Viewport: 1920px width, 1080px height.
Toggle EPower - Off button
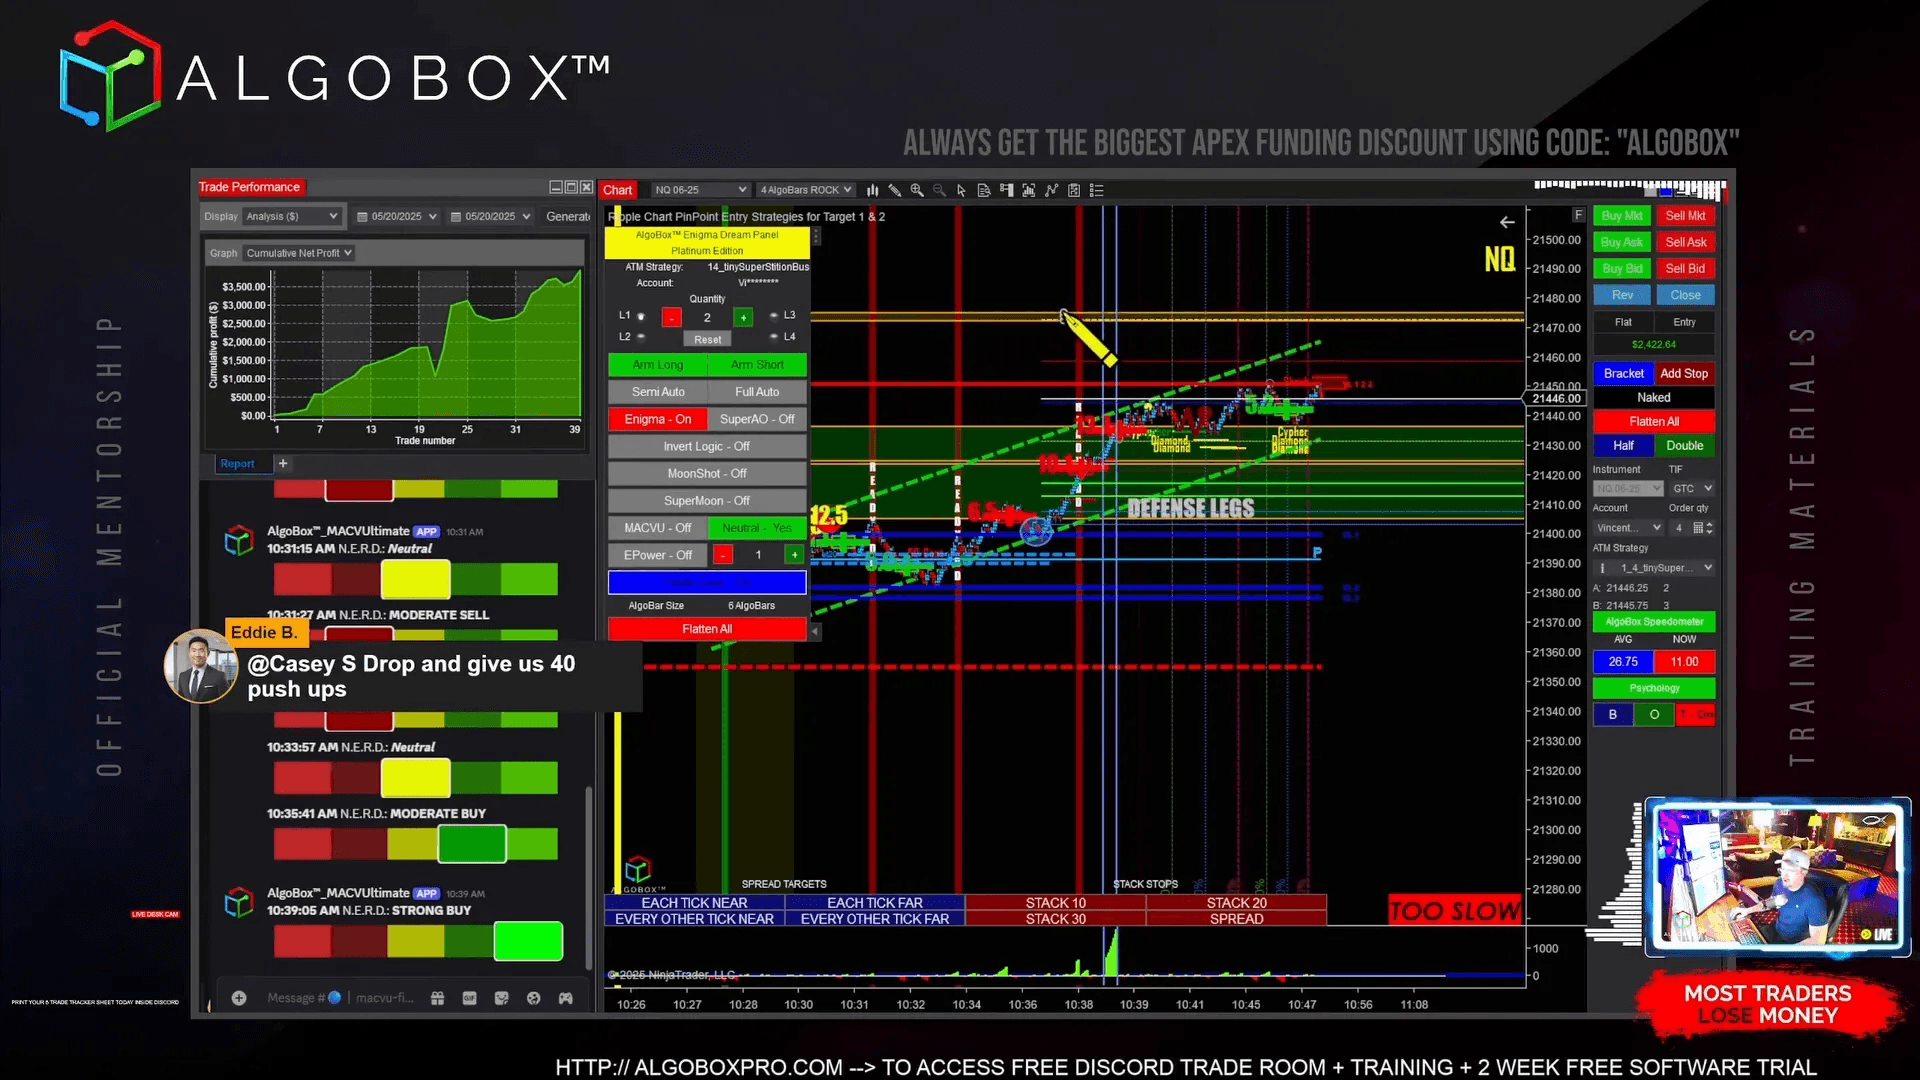pyautogui.click(x=658, y=555)
